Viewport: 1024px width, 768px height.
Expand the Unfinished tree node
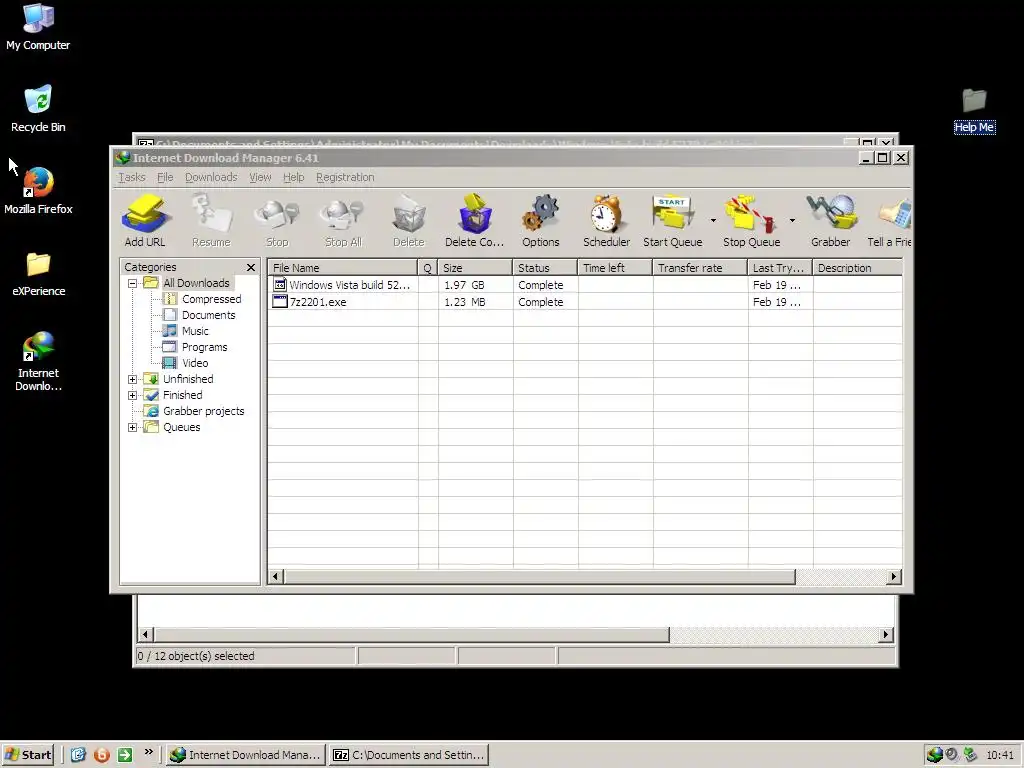[133, 379]
